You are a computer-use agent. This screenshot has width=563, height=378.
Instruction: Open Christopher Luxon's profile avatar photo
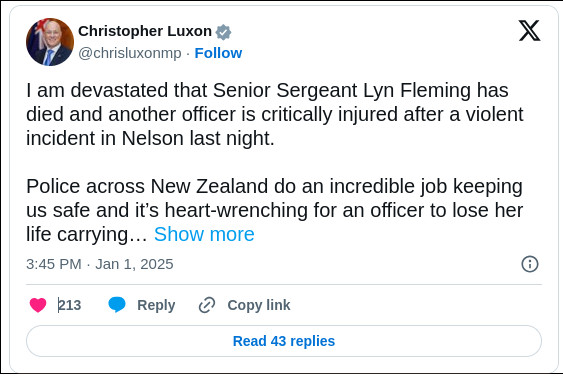[50, 42]
